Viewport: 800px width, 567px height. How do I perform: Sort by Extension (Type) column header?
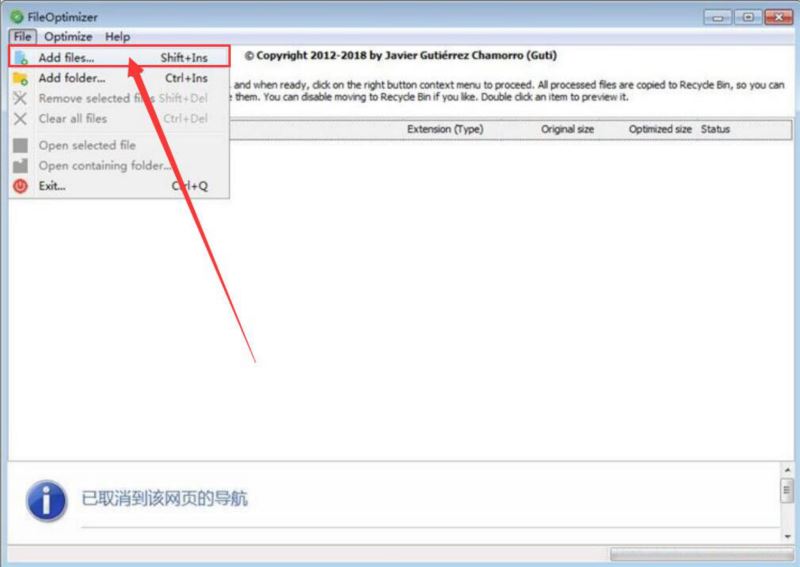click(x=445, y=129)
